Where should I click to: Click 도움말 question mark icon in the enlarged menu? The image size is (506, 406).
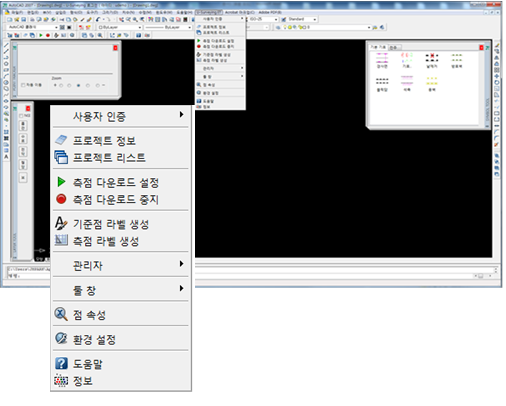[61, 363]
